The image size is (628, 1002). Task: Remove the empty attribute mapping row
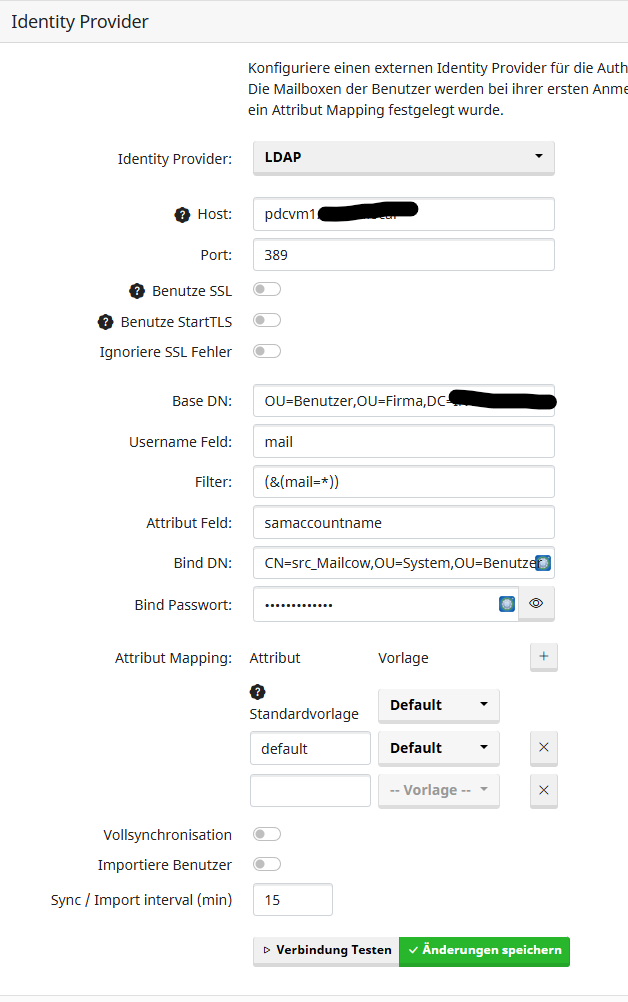543,790
